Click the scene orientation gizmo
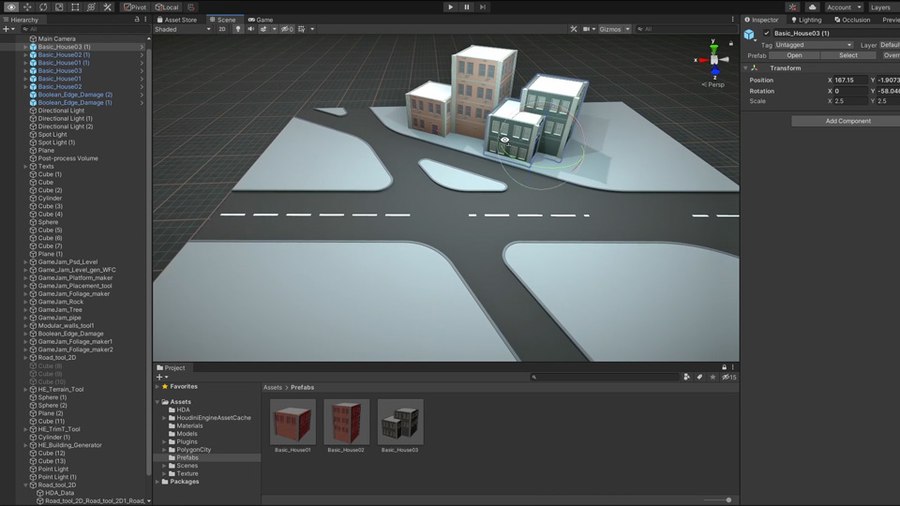The height and width of the screenshot is (506, 900). [713, 59]
